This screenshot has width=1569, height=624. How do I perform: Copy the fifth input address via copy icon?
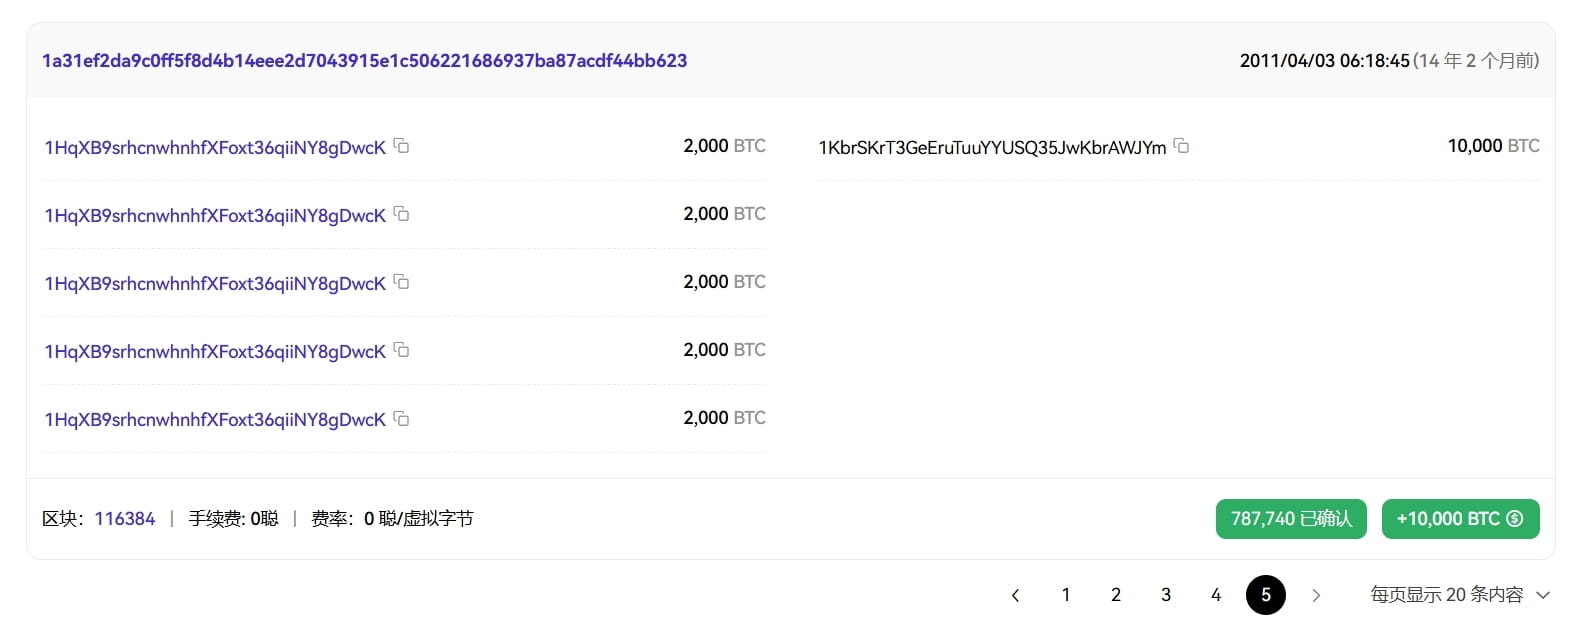(401, 418)
